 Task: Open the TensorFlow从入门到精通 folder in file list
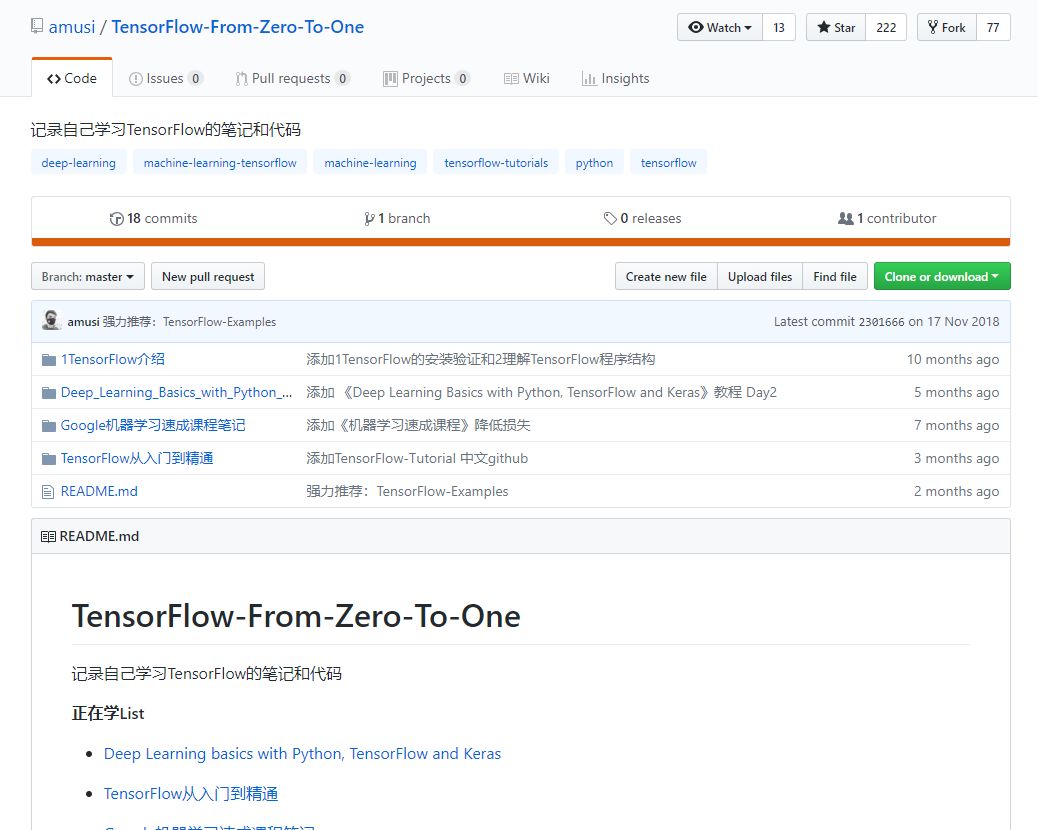coord(137,459)
